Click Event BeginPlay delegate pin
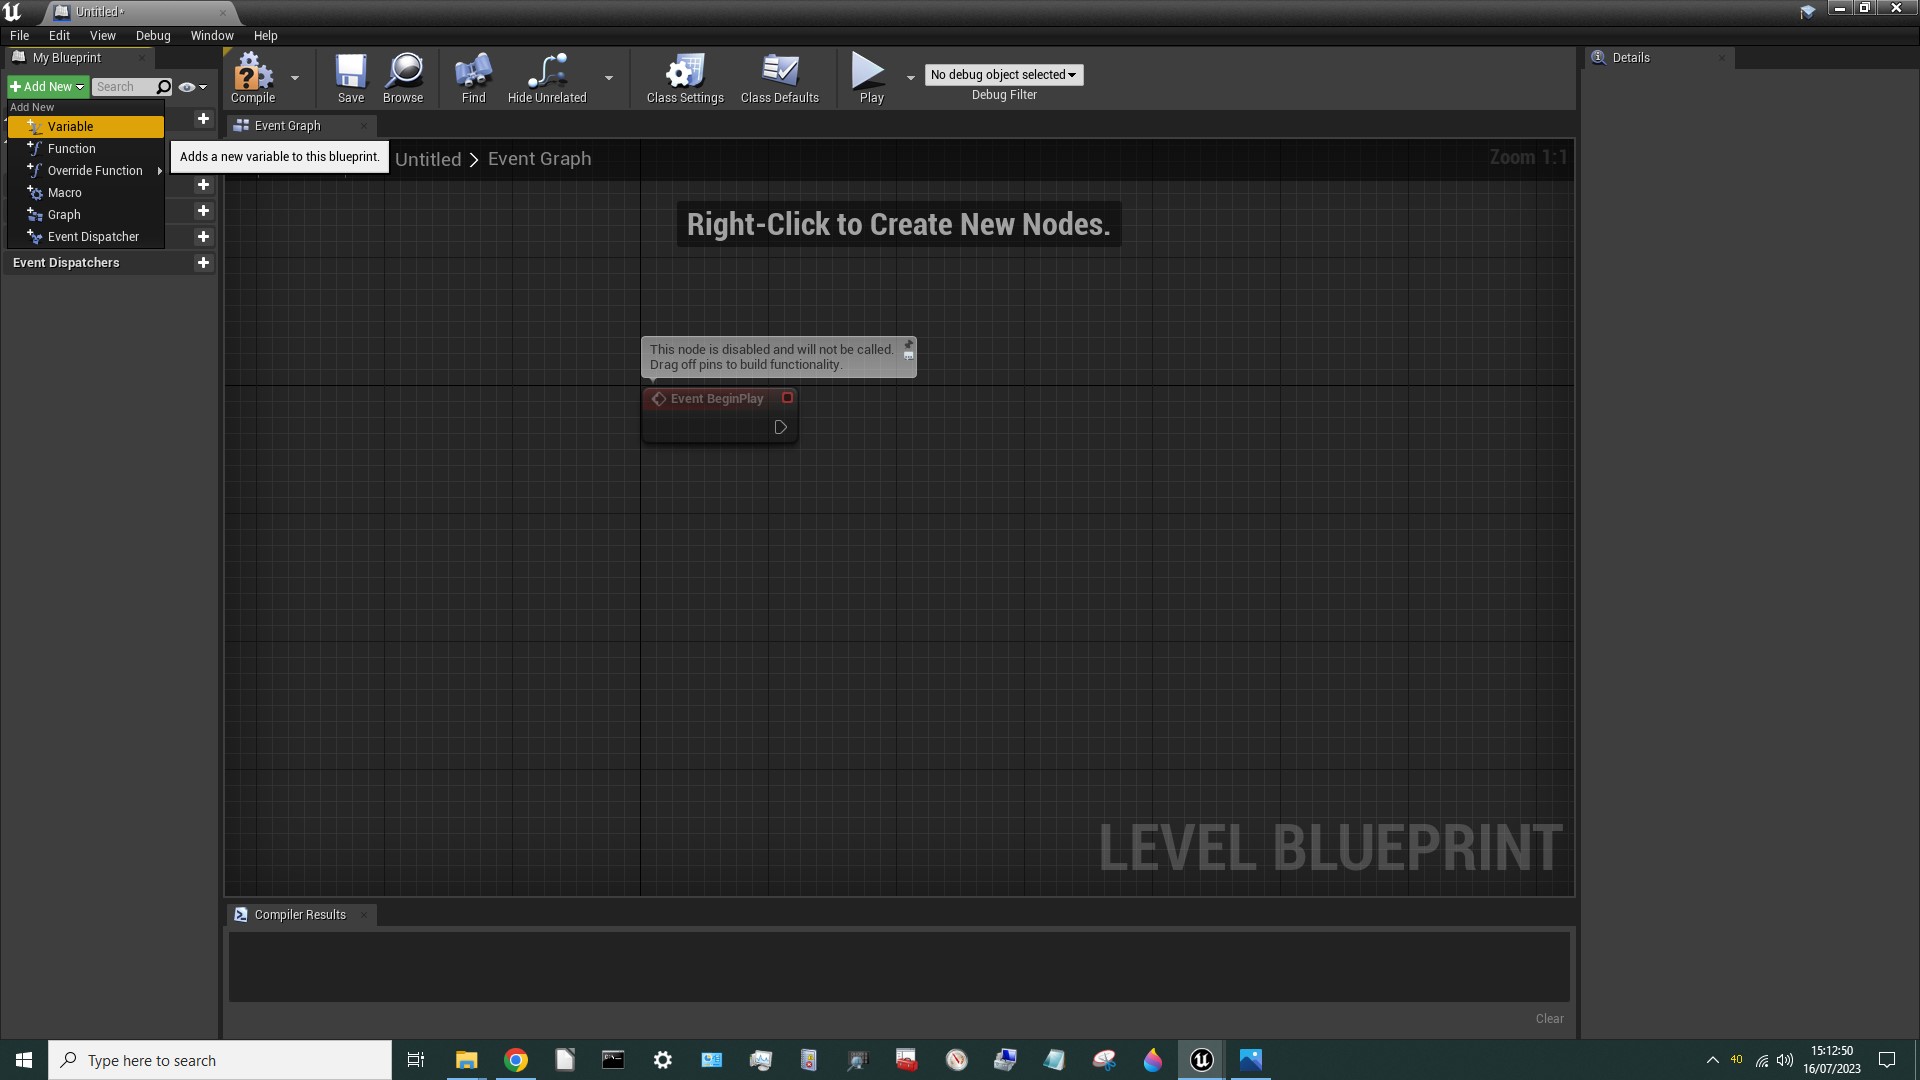 [787, 398]
